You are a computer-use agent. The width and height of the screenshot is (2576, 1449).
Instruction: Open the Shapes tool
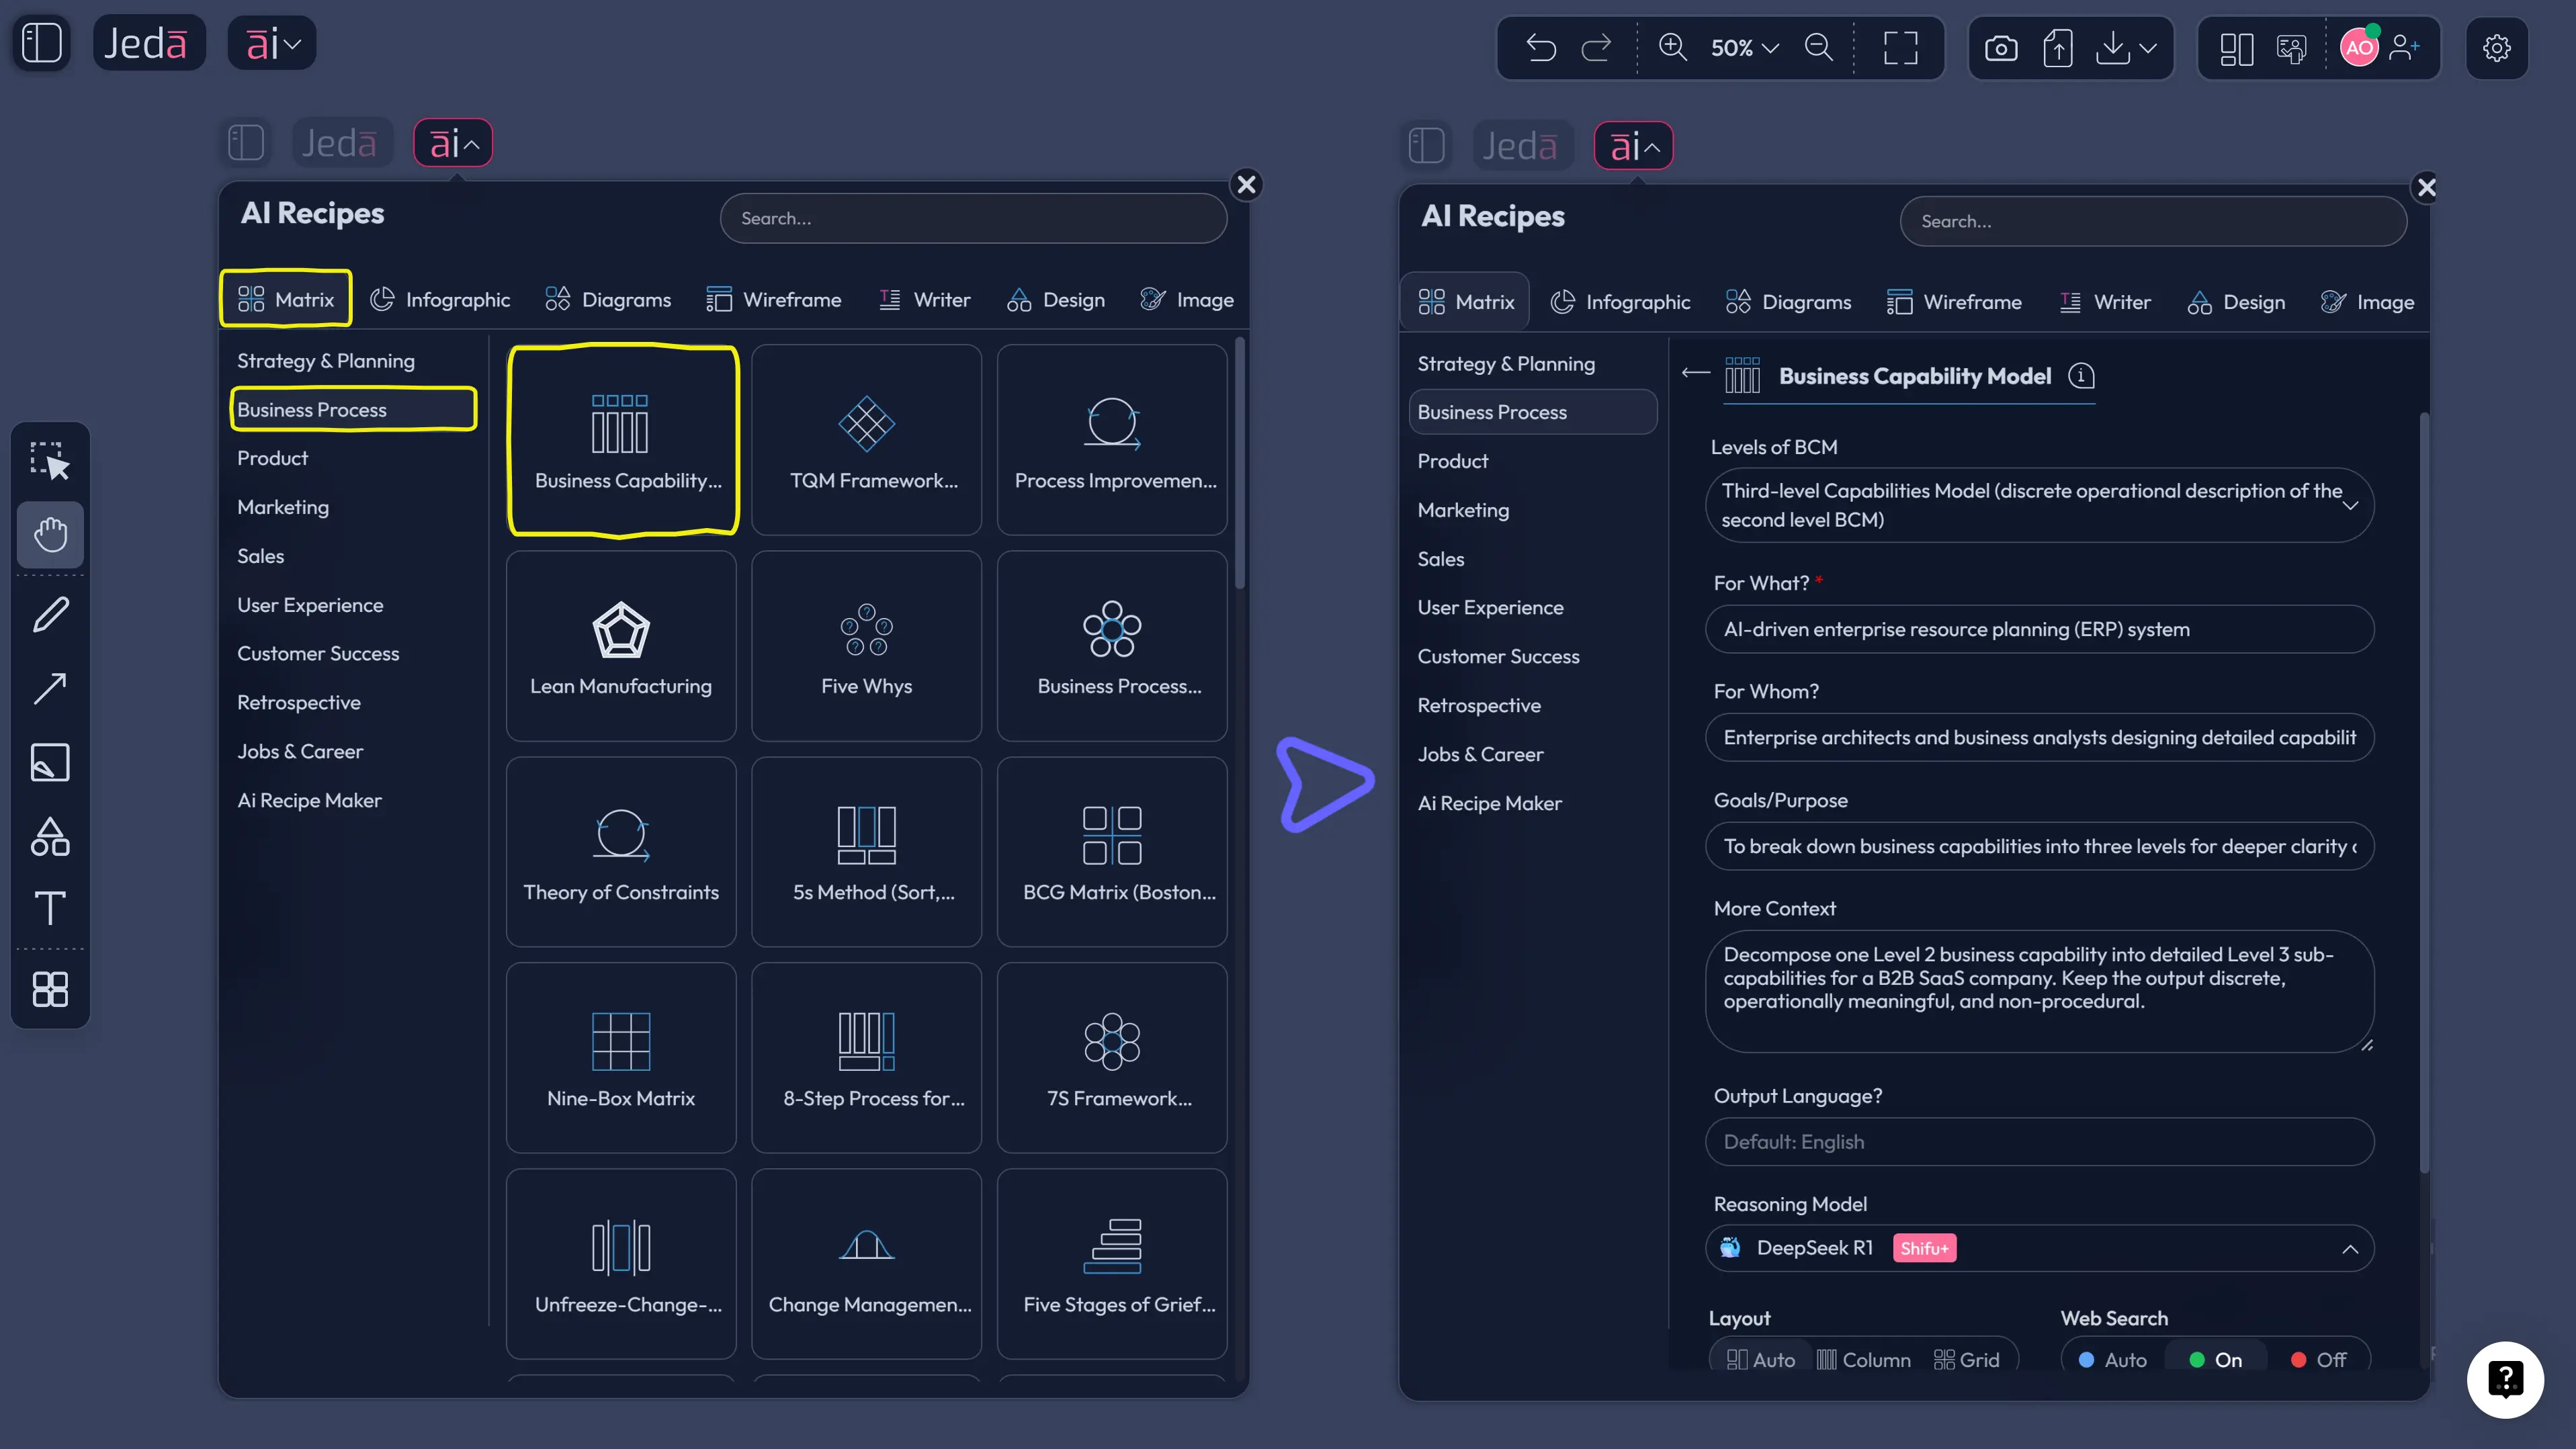click(50, 836)
